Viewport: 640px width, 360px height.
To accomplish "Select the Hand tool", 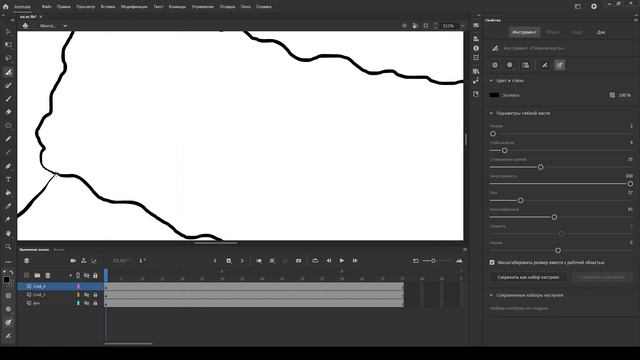I will click(8, 233).
